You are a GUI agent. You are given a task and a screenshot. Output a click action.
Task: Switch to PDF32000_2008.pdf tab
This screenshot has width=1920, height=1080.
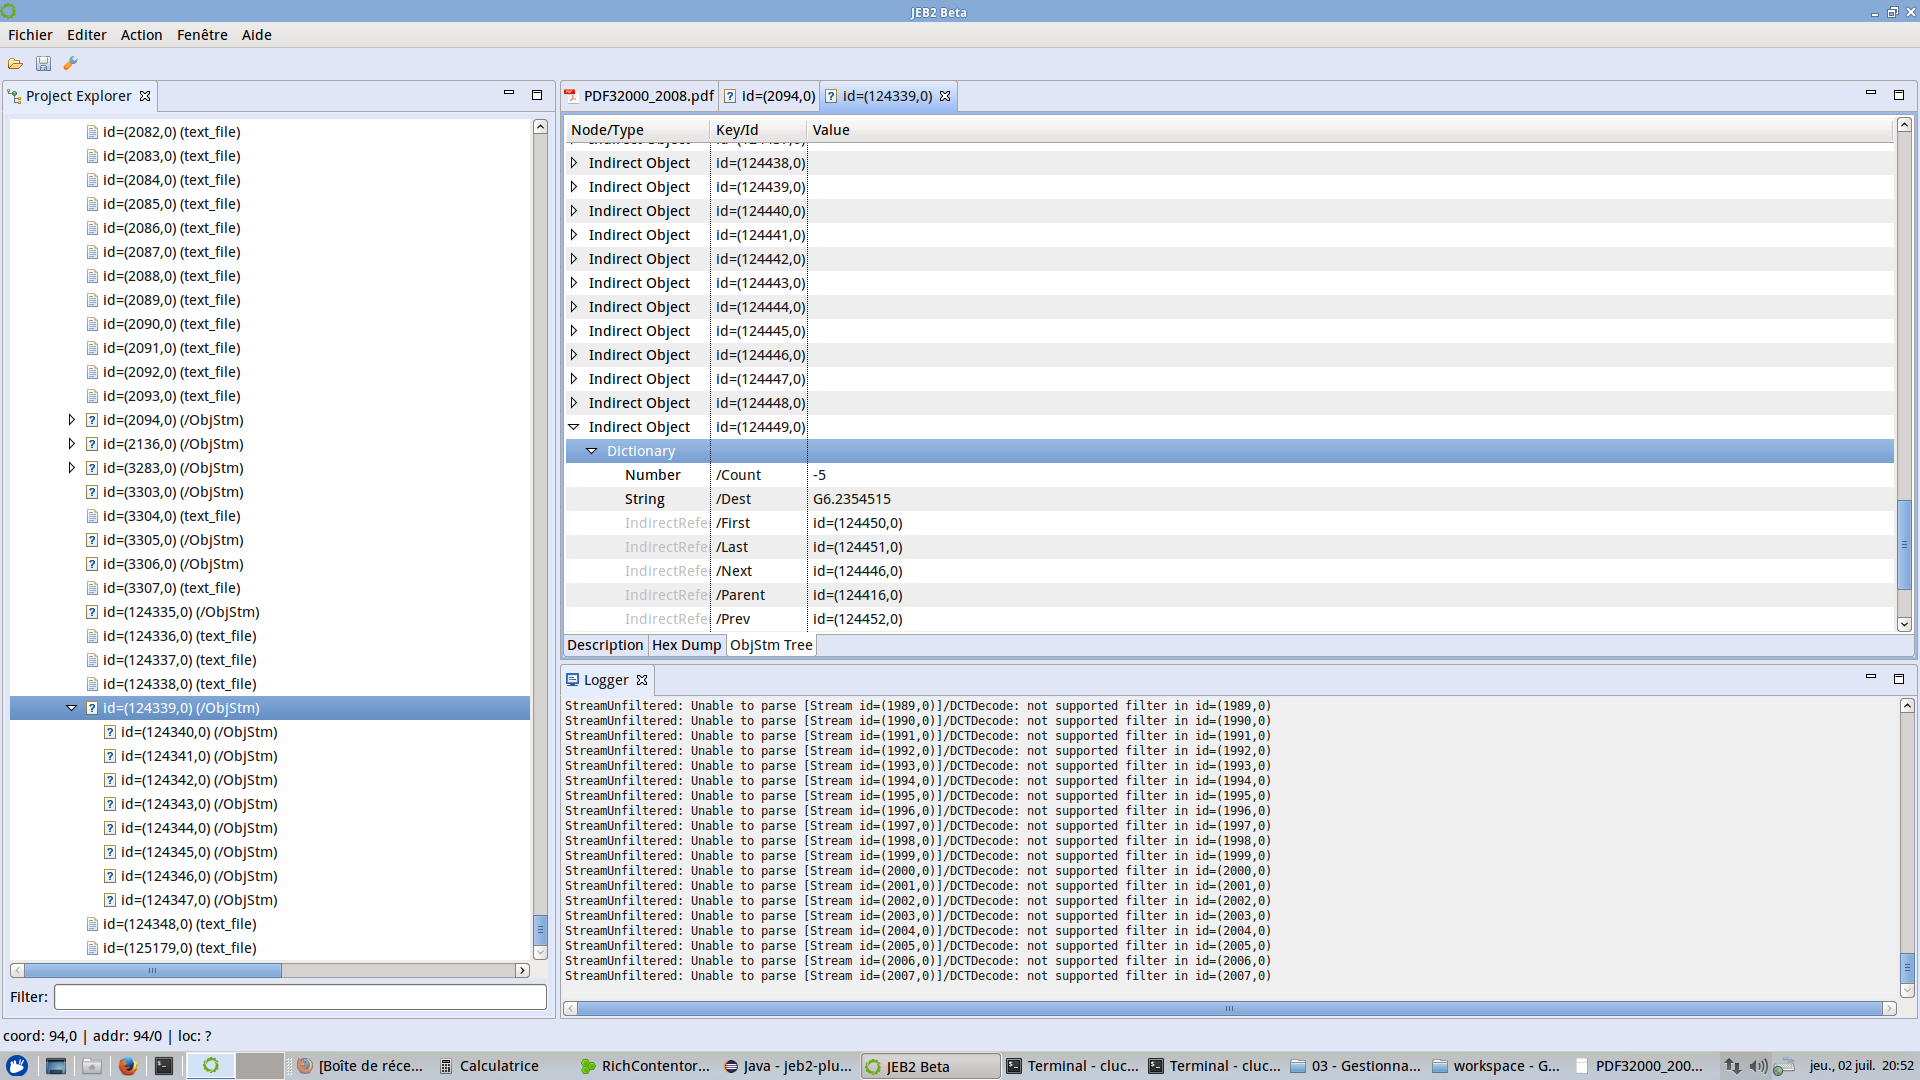coord(639,96)
